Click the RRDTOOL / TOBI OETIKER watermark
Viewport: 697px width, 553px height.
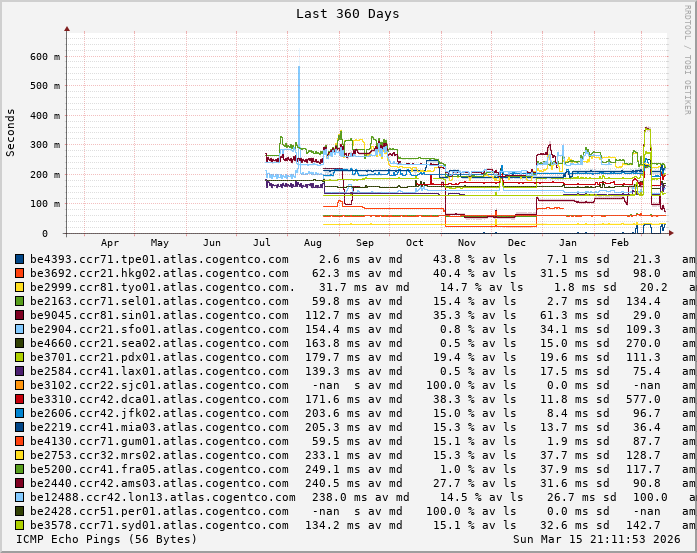coord(688,58)
